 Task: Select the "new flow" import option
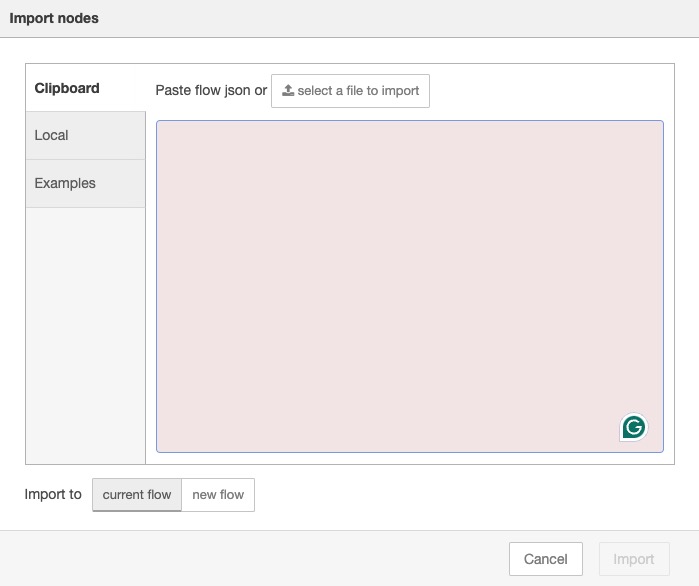pos(218,495)
